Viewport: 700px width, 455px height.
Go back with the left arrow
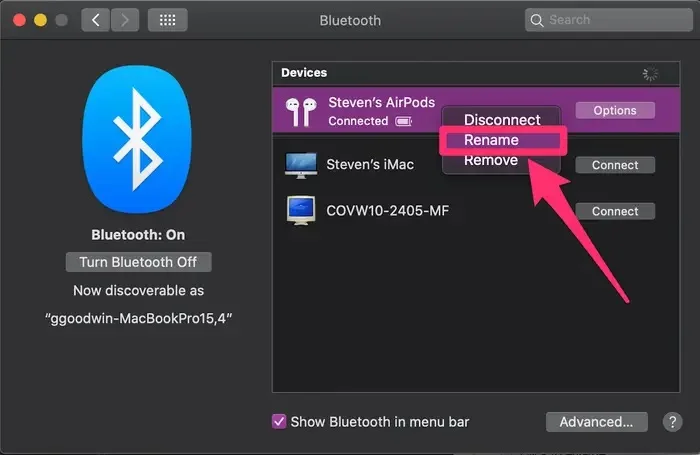[95, 20]
